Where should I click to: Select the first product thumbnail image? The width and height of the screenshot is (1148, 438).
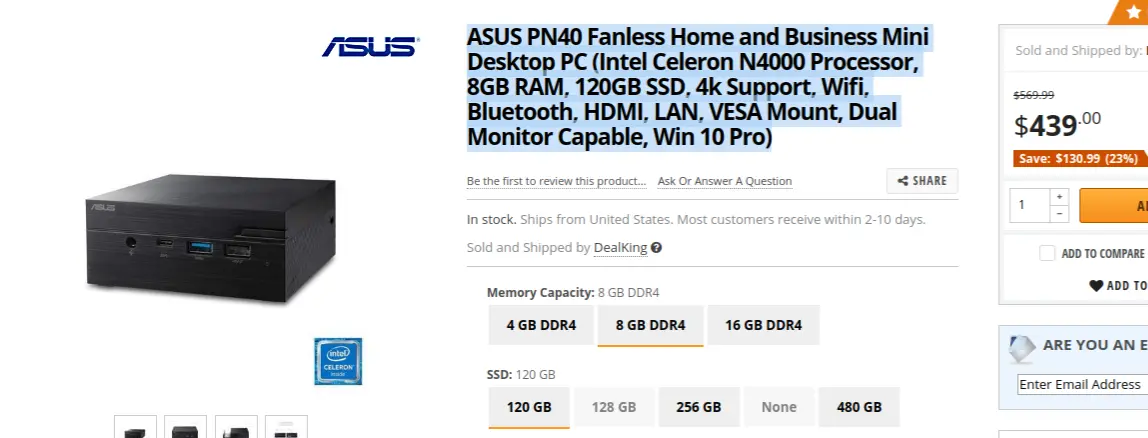pyautogui.click(x=135, y=427)
